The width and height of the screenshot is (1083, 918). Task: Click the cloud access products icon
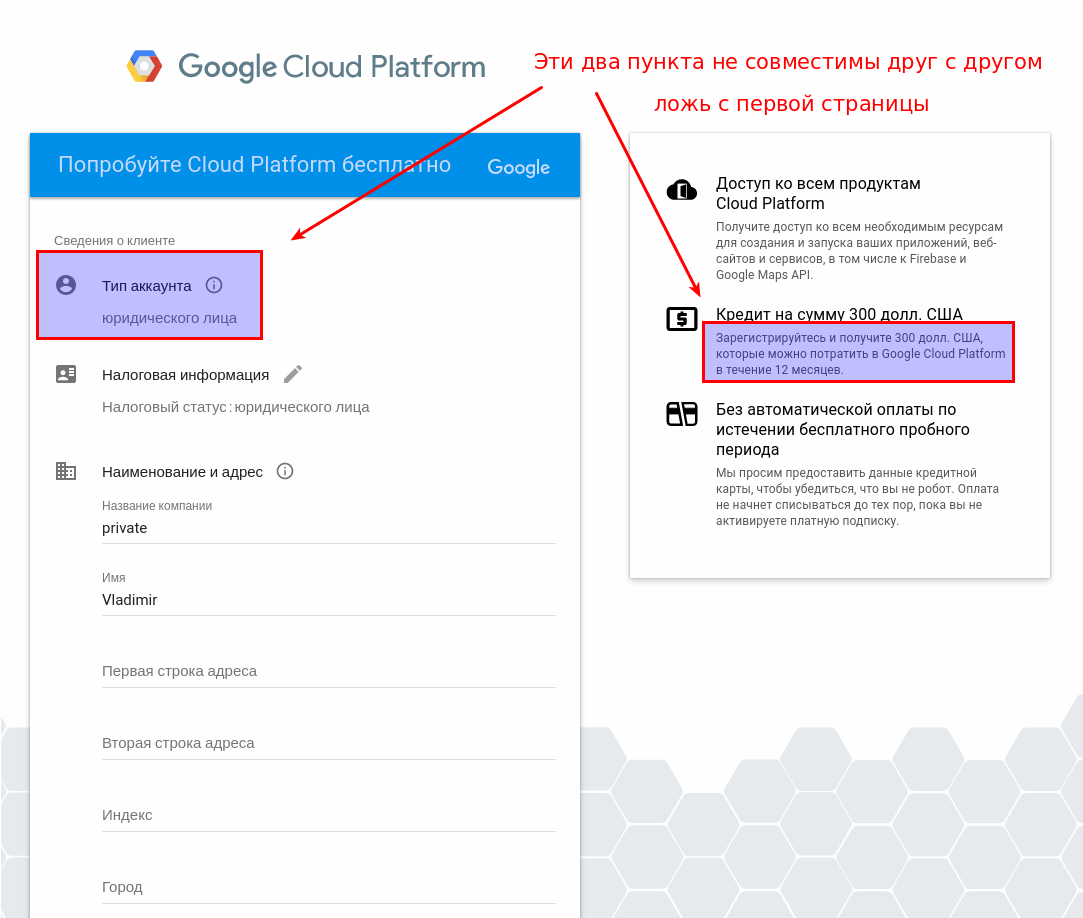point(682,190)
